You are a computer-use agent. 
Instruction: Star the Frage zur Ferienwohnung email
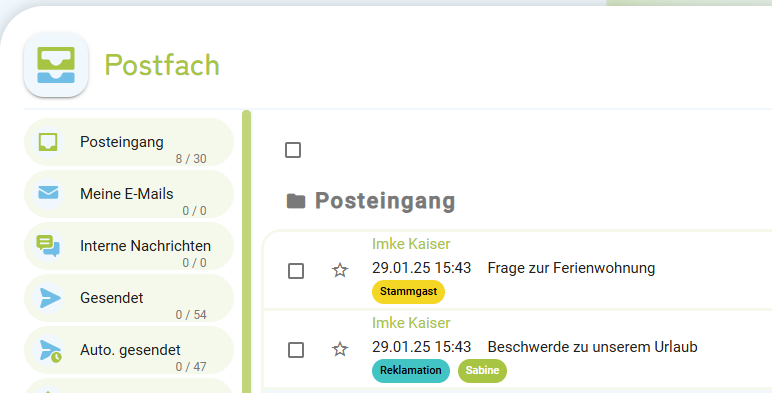pos(340,270)
